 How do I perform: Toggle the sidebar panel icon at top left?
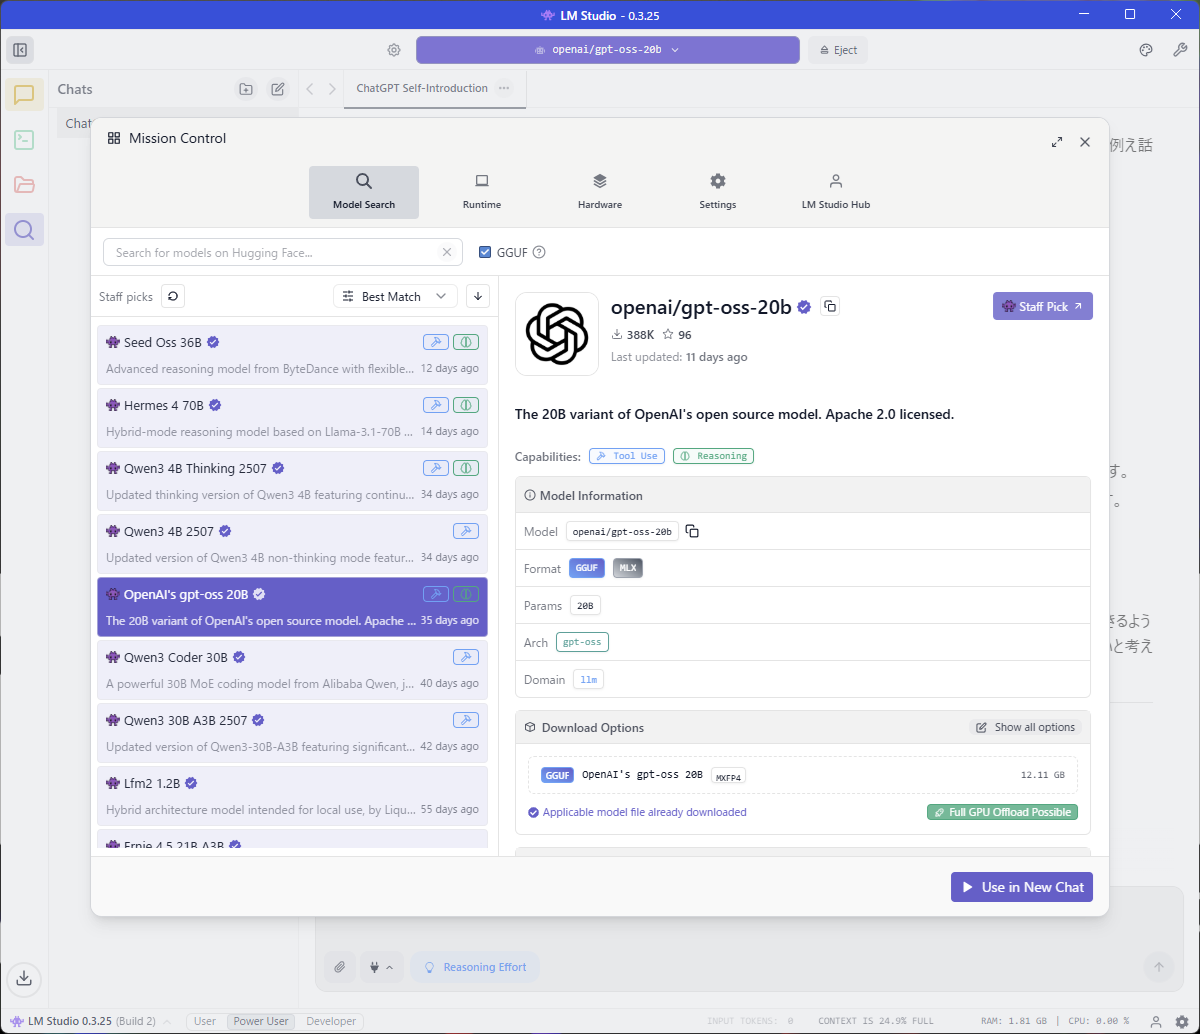point(20,50)
